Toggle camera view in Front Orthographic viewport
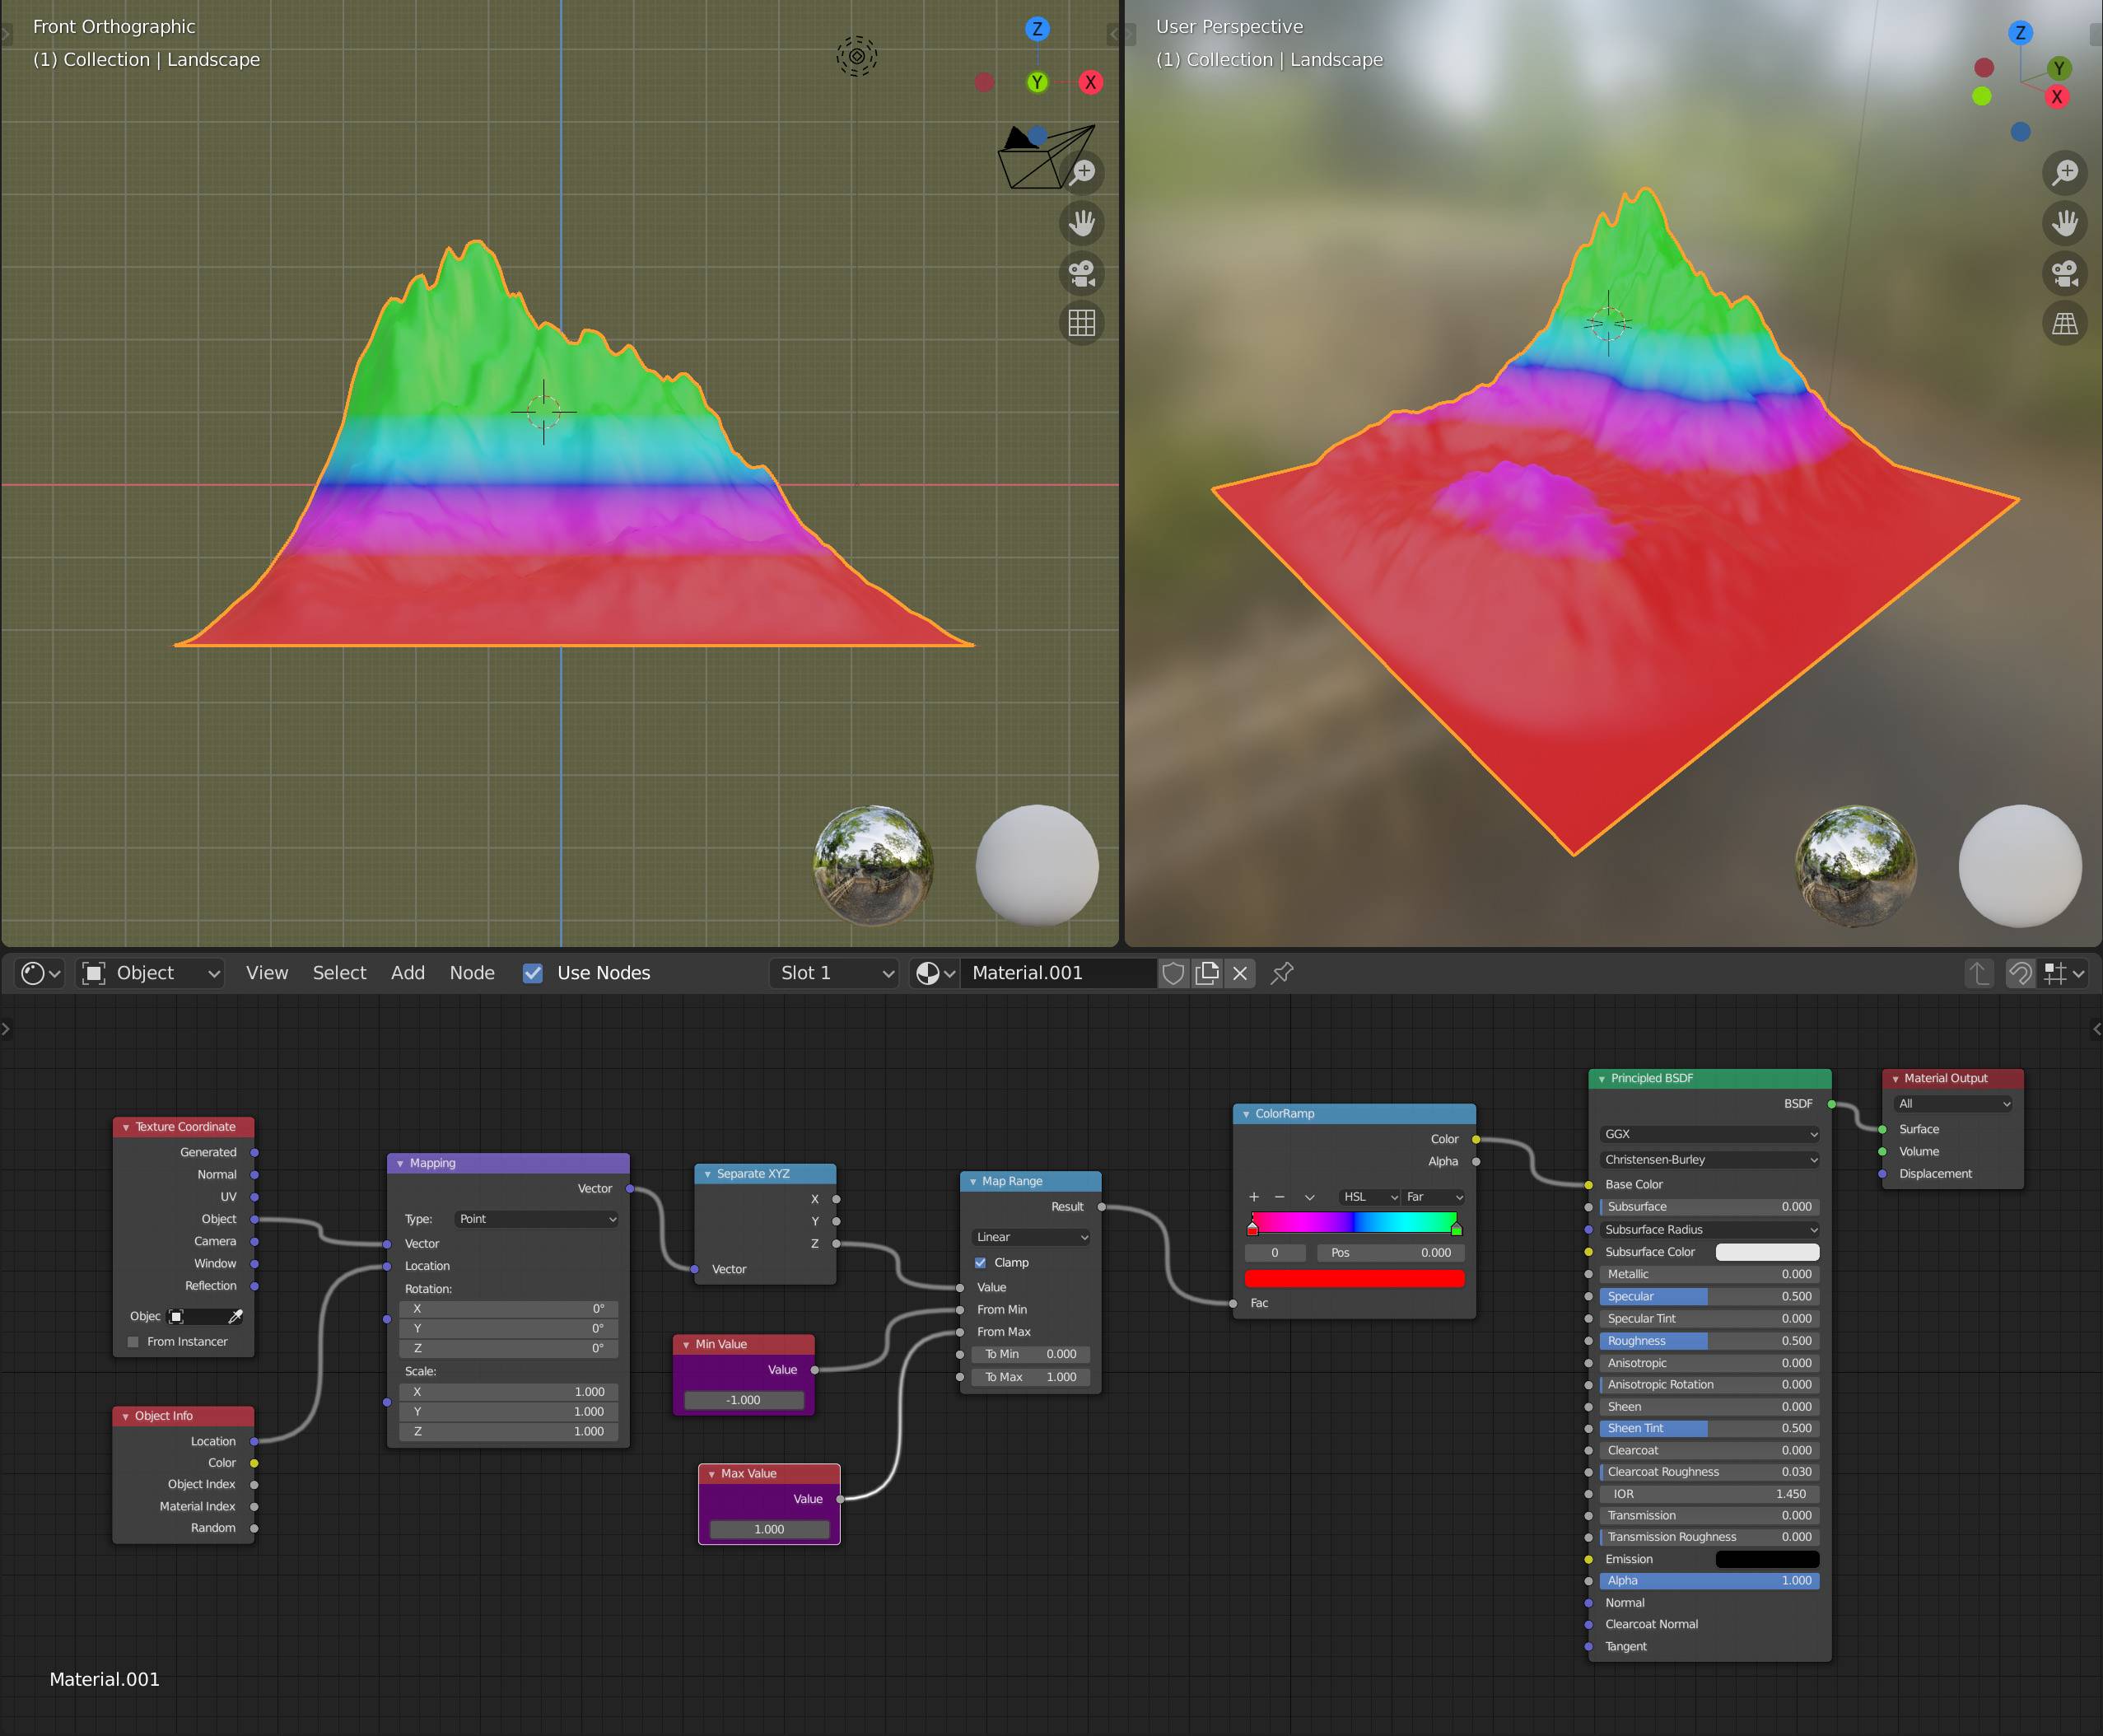The width and height of the screenshot is (2103, 1736). pyautogui.click(x=1082, y=272)
